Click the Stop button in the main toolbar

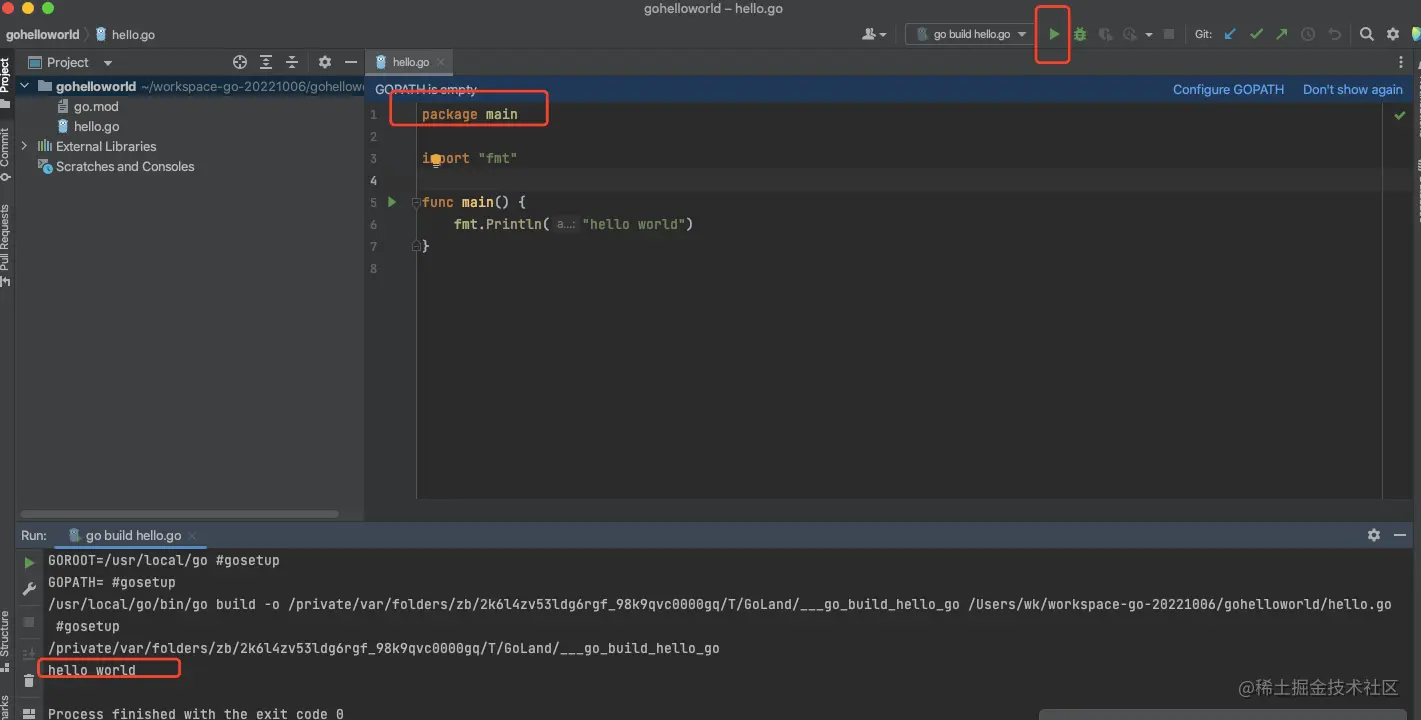coord(1169,34)
